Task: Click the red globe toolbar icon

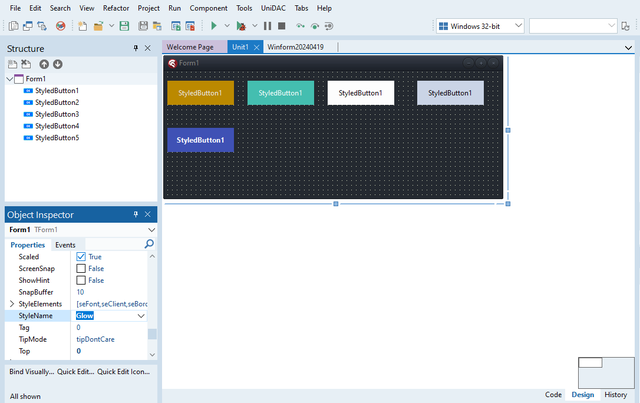Action: pos(60,26)
